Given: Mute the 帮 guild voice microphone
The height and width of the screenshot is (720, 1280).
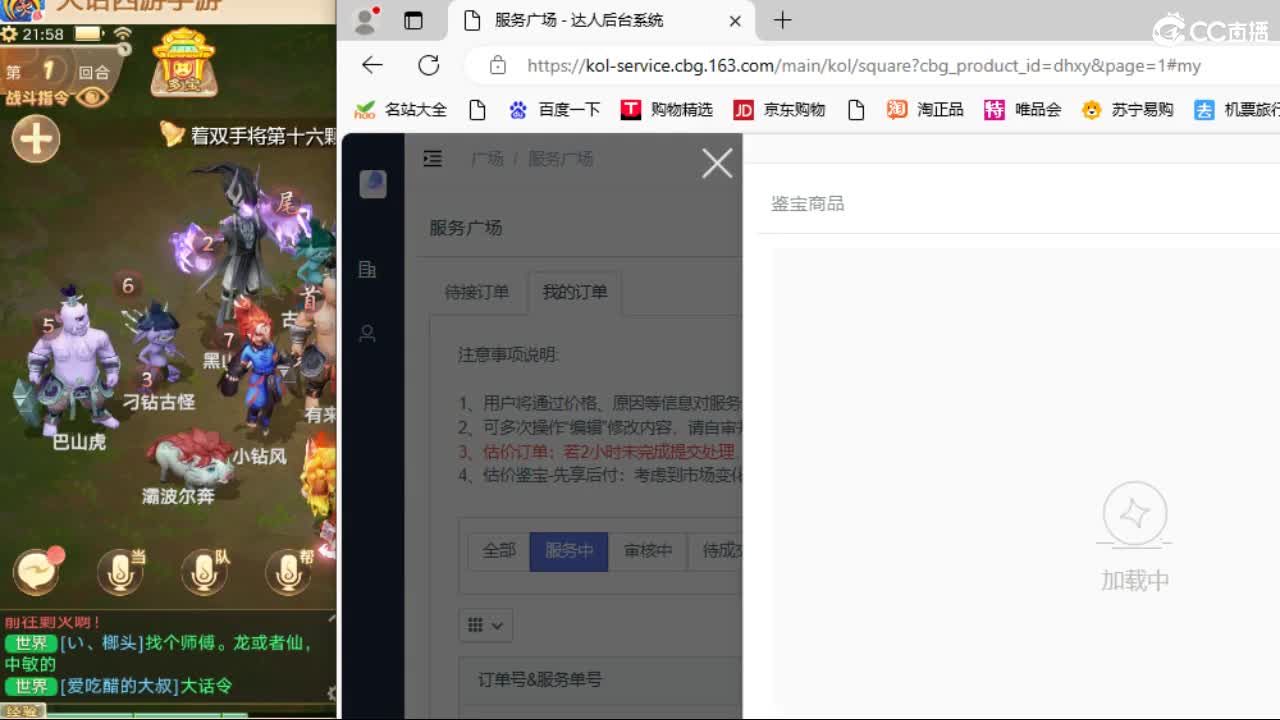Looking at the screenshot, I should coord(288,572).
